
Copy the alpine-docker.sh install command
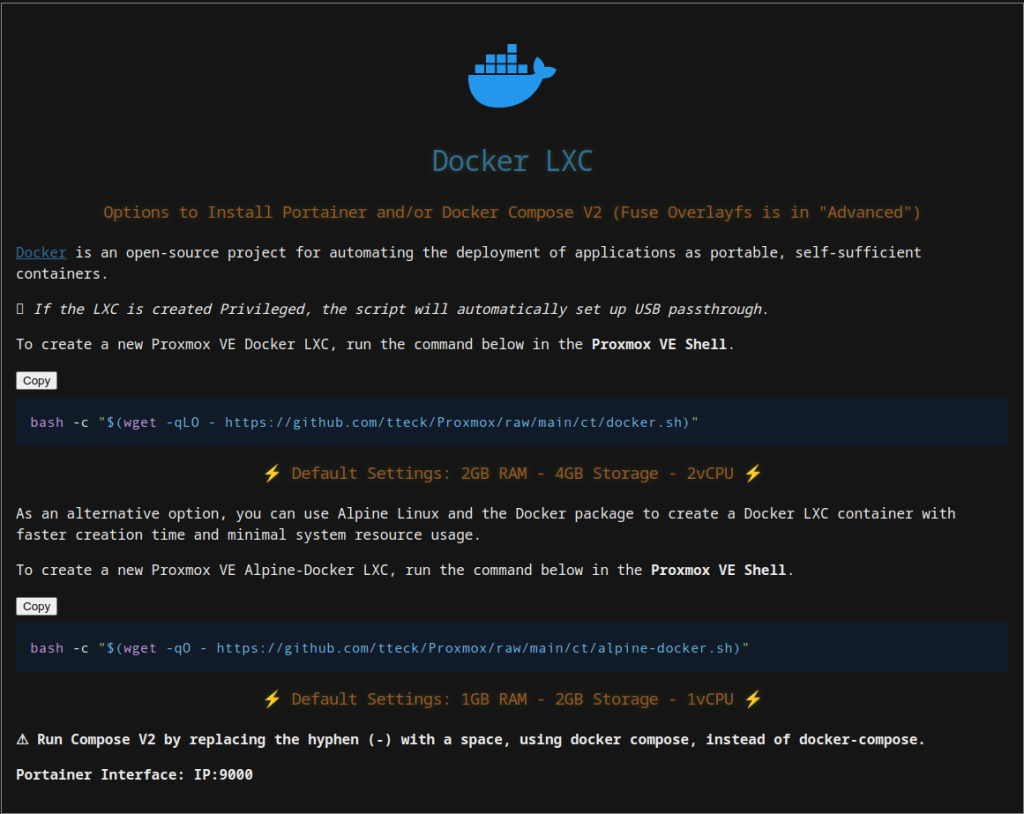click(37, 607)
